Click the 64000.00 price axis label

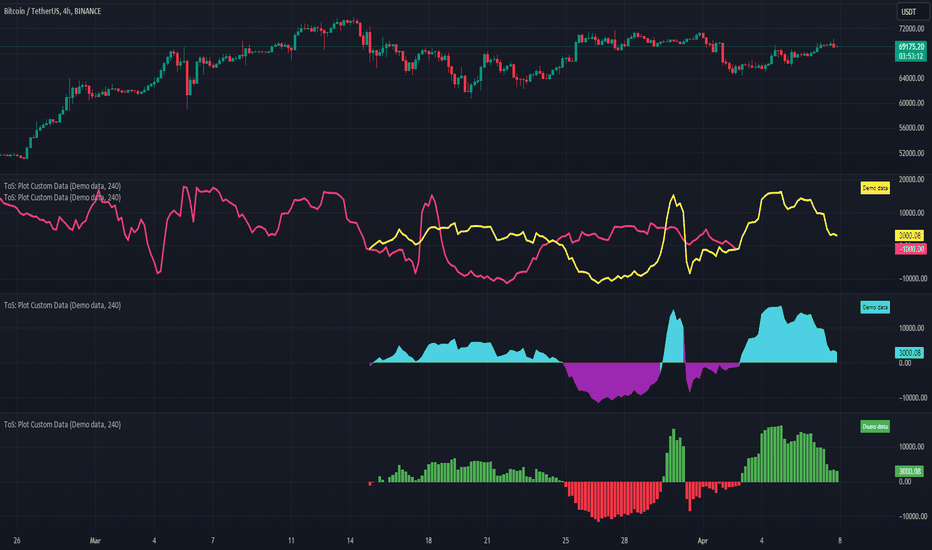(x=911, y=78)
